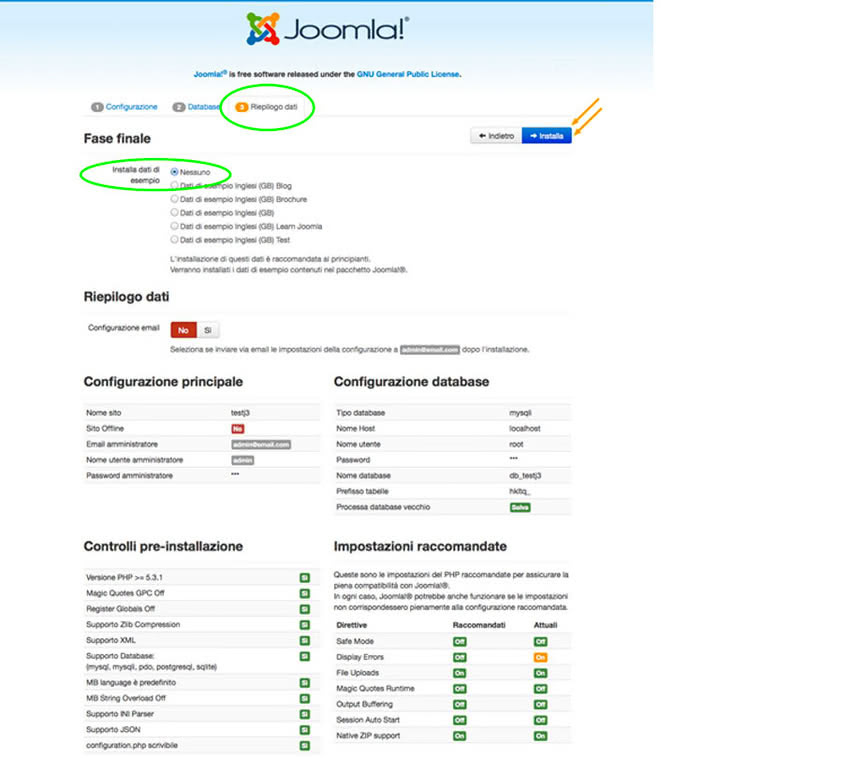The height and width of the screenshot is (758, 850).
Task: Click the Raccomandati column header
Action: point(479,625)
